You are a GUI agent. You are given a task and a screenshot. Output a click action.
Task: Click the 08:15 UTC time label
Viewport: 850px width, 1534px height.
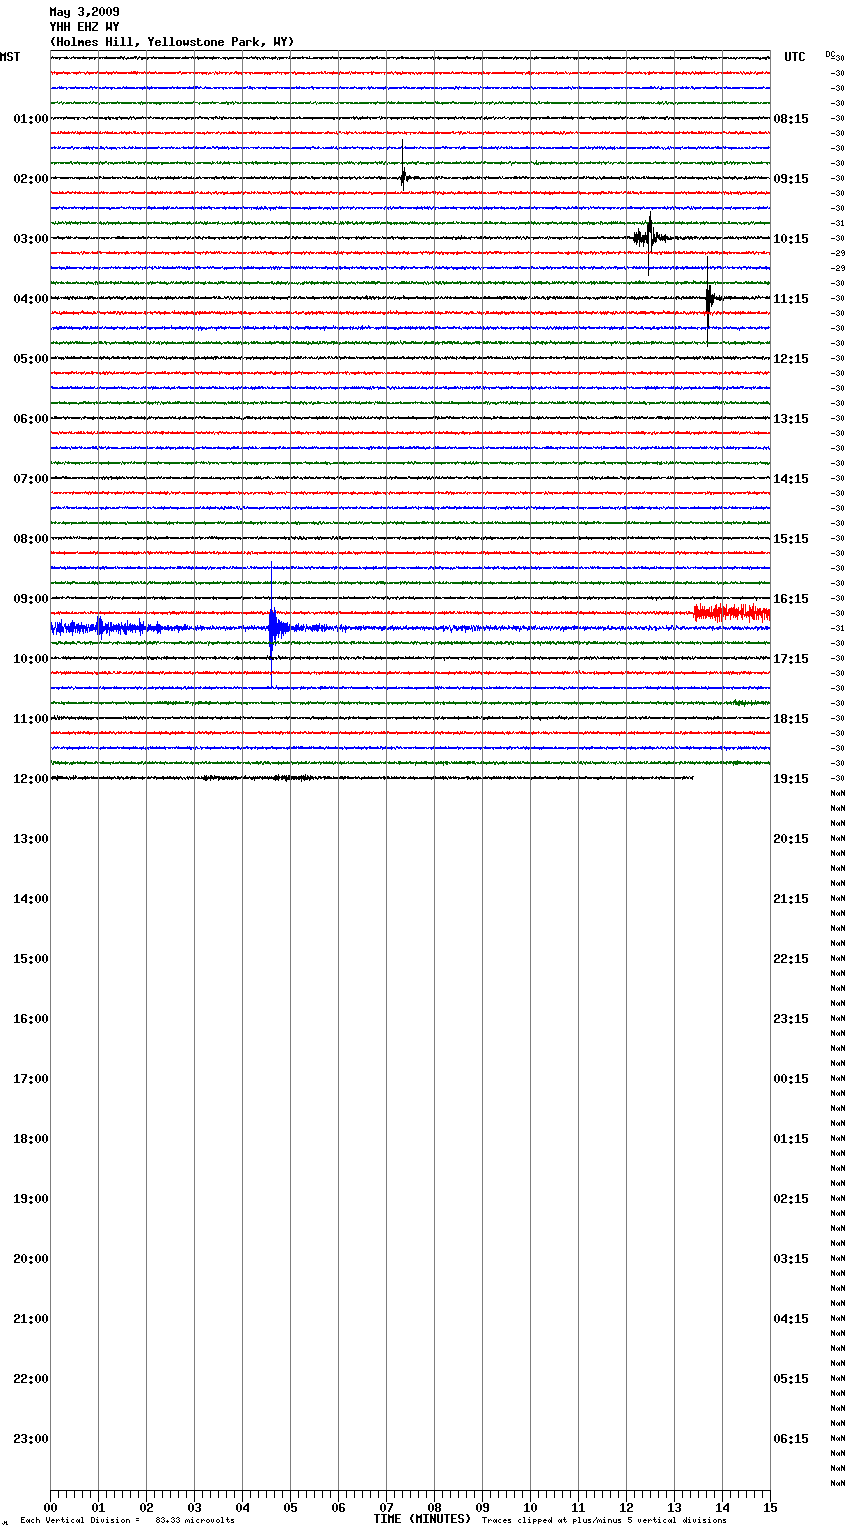point(791,119)
